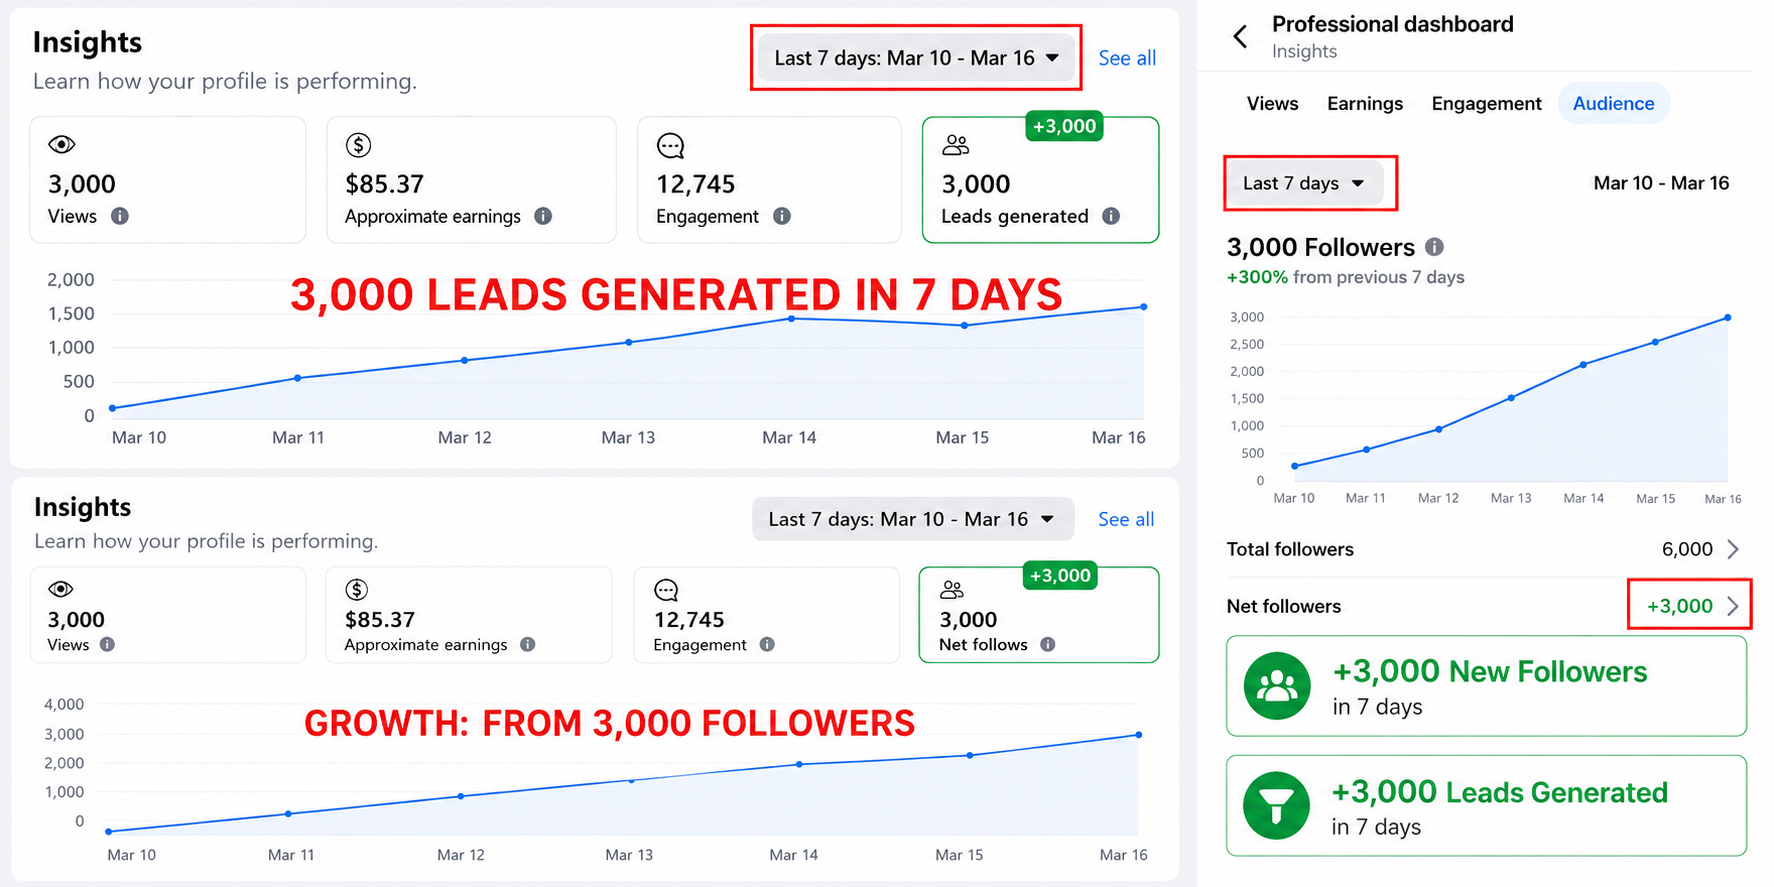The image size is (1774, 887).
Task: Click the info icon next to Approximate earnings in top panel
Action: coord(543,216)
